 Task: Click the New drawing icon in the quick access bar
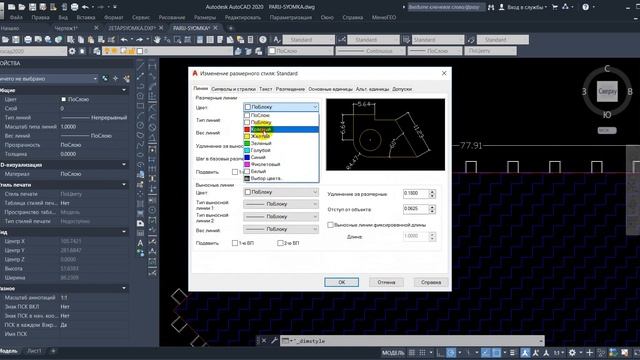tap(11, 7)
